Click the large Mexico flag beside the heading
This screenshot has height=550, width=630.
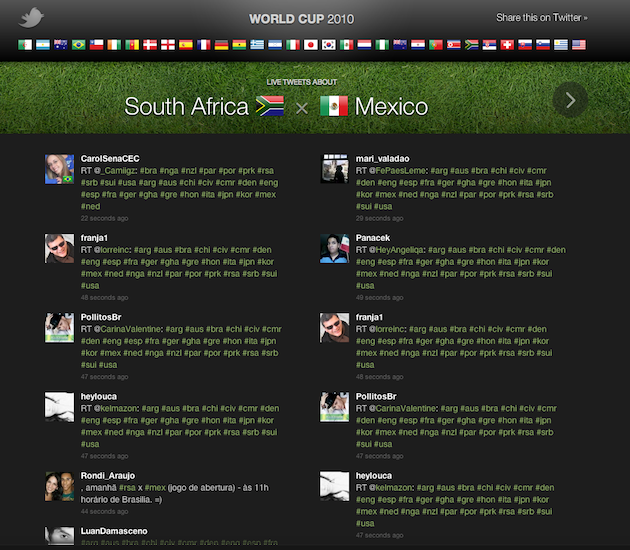pyautogui.click(x=334, y=106)
